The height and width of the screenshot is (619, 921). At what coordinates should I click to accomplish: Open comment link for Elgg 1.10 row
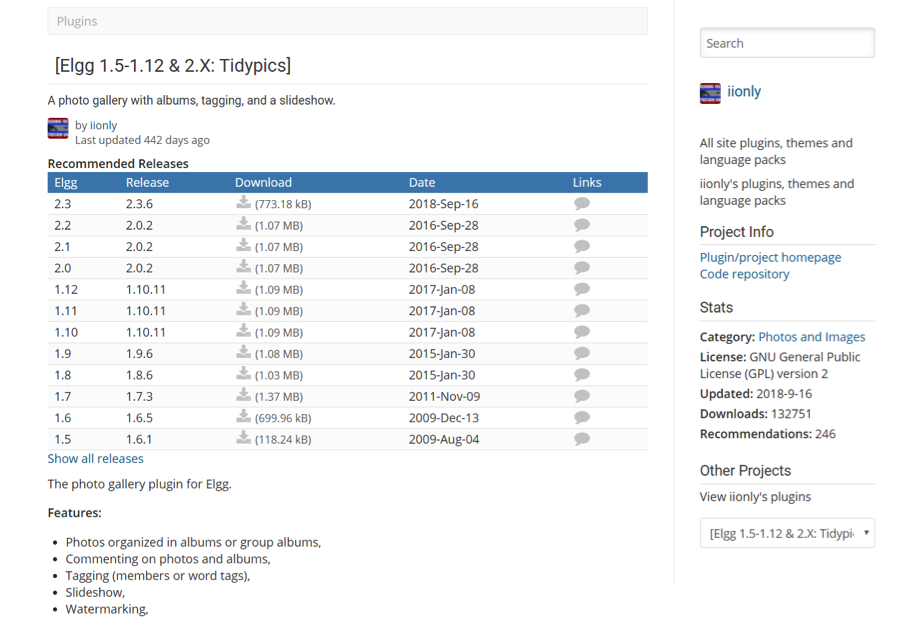pos(582,332)
